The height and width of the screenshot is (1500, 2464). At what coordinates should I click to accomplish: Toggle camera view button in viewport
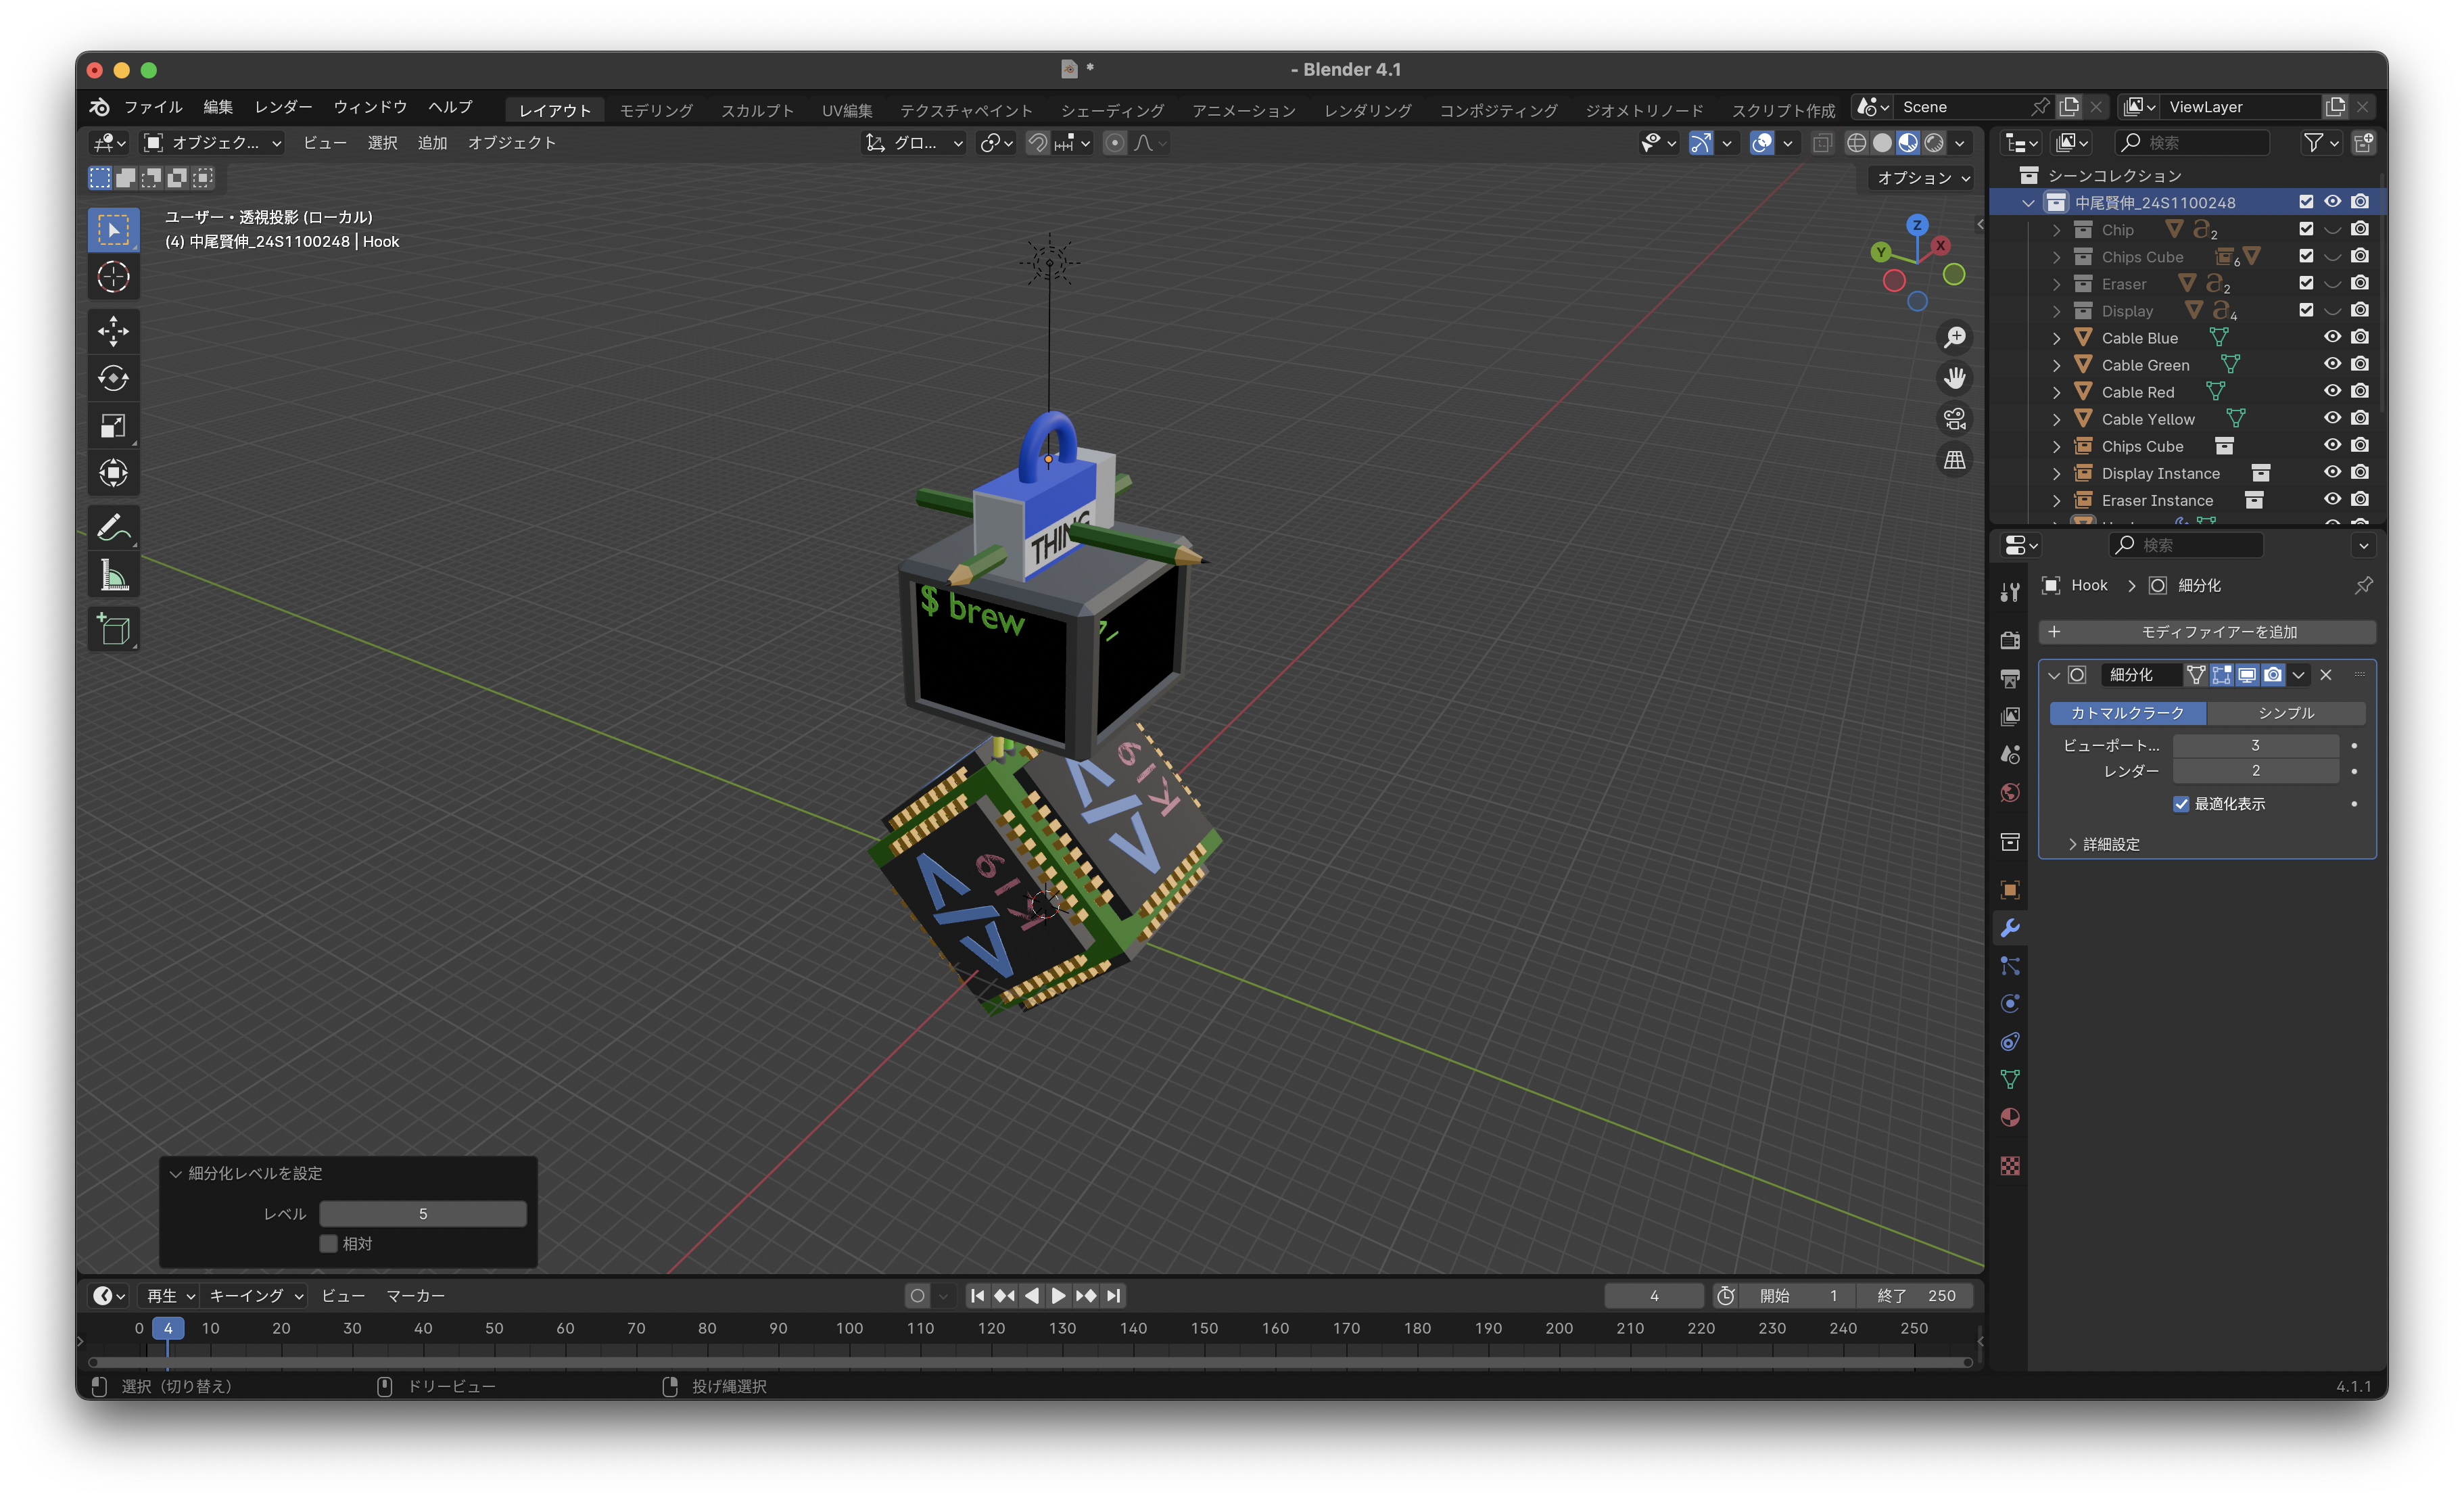[x=1954, y=419]
